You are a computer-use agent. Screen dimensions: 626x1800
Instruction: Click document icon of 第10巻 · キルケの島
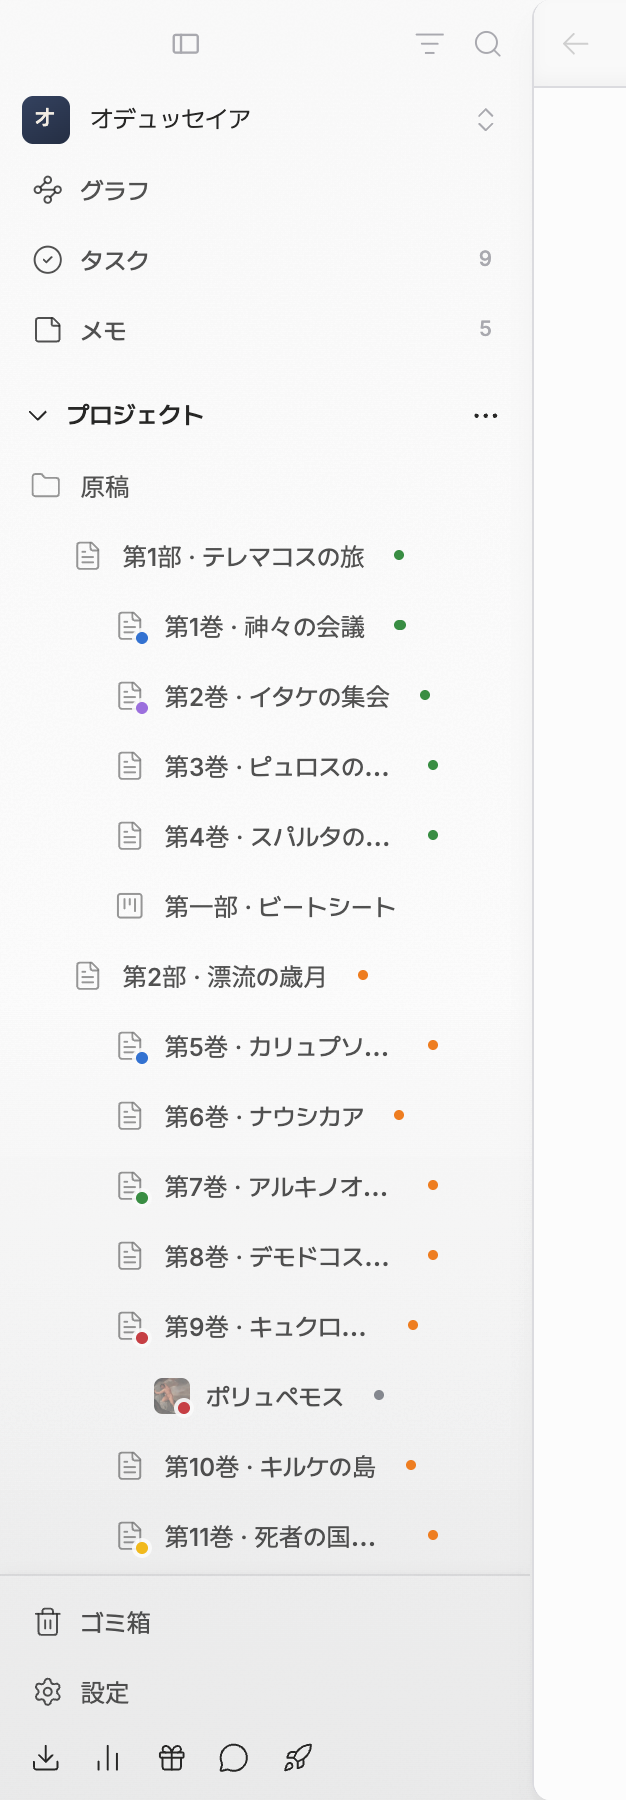[x=130, y=1466]
